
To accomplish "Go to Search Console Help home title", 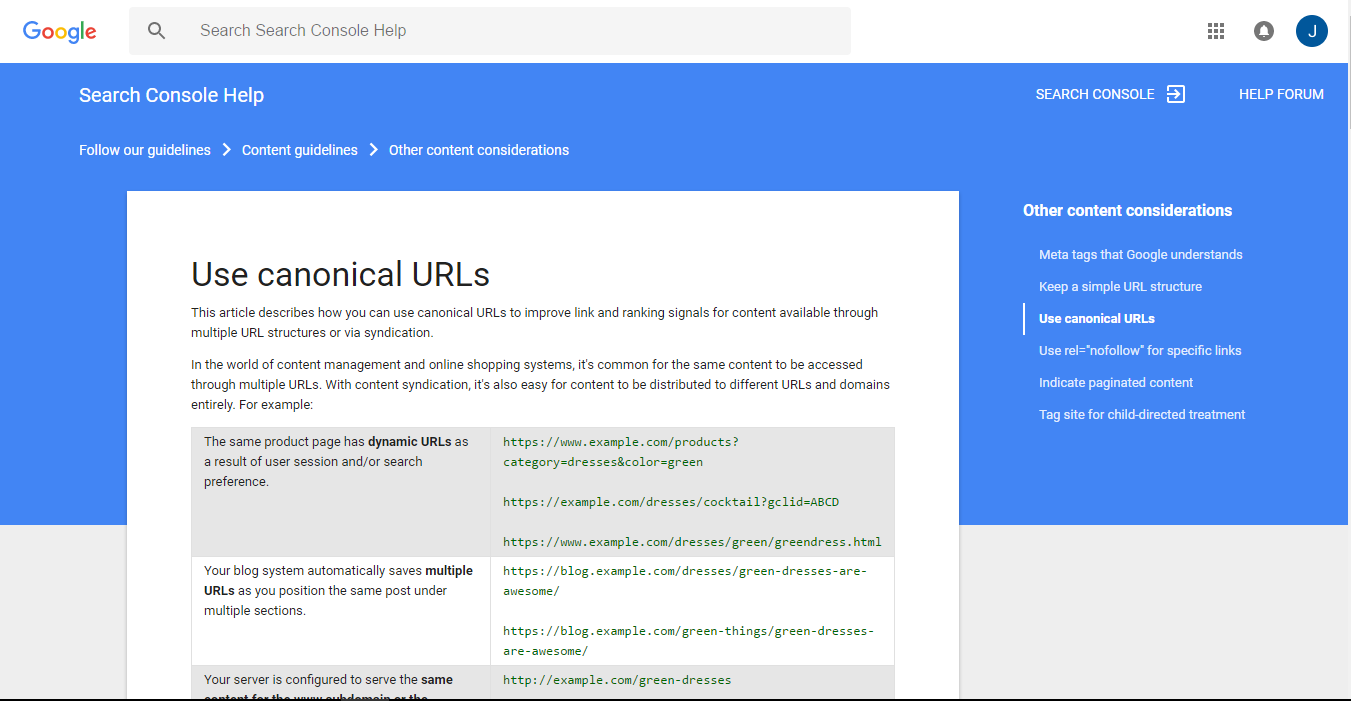I will [171, 95].
